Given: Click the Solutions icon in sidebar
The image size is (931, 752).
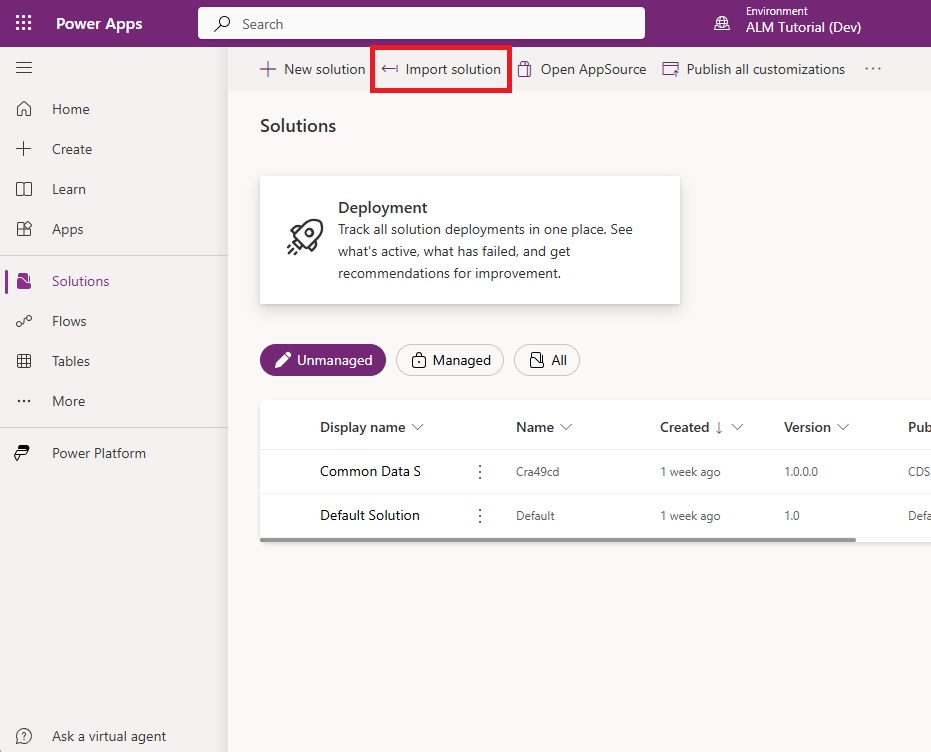Looking at the screenshot, I should click(24, 281).
